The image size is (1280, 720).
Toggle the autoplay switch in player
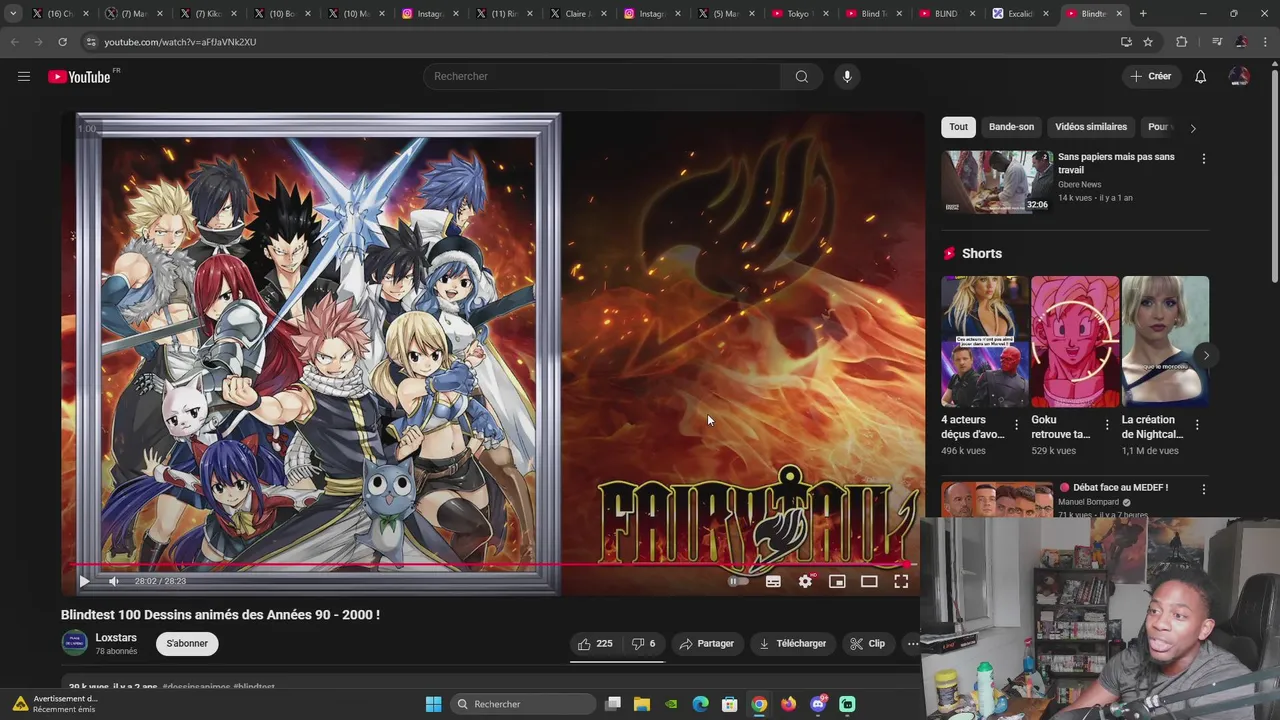pyautogui.click(x=737, y=581)
